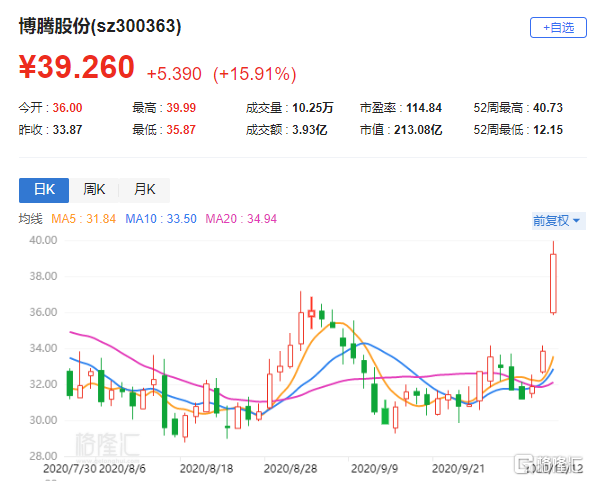Click 市值 value 213.08亿
589x481 pixels.
pyautogui.click(x=418, y=130)
